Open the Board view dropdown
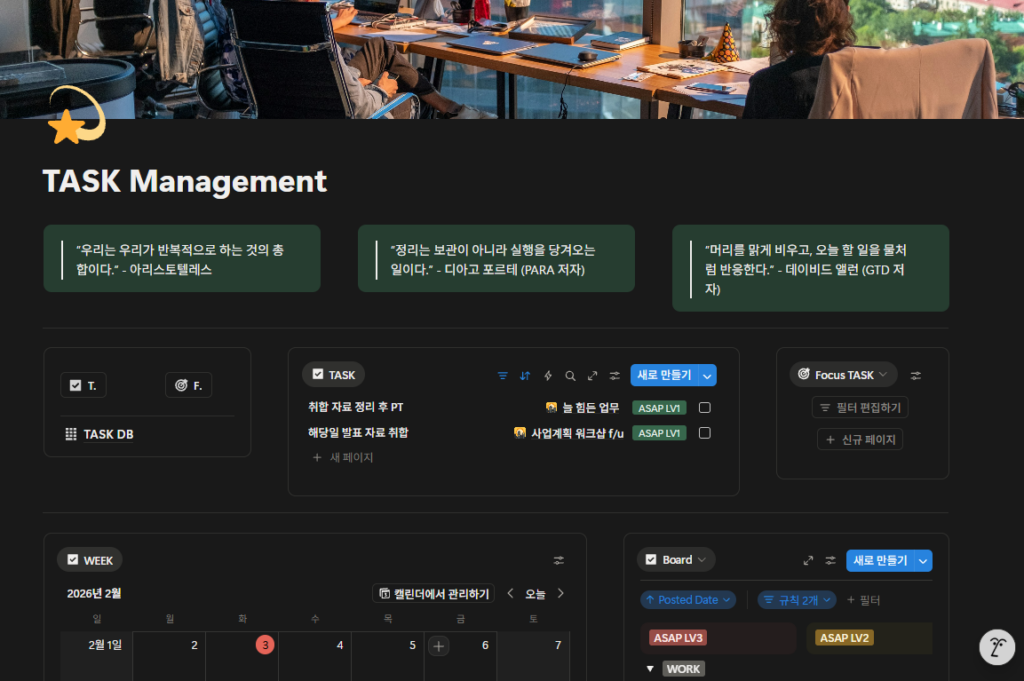The height and width of the screenshot is (681, 1024). coord(676,560)
